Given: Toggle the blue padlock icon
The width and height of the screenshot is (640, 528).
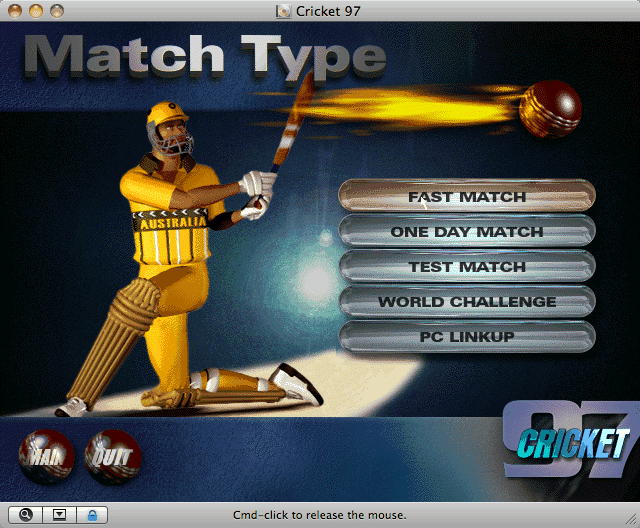Looking at the screenshot, I should (92, 515).
